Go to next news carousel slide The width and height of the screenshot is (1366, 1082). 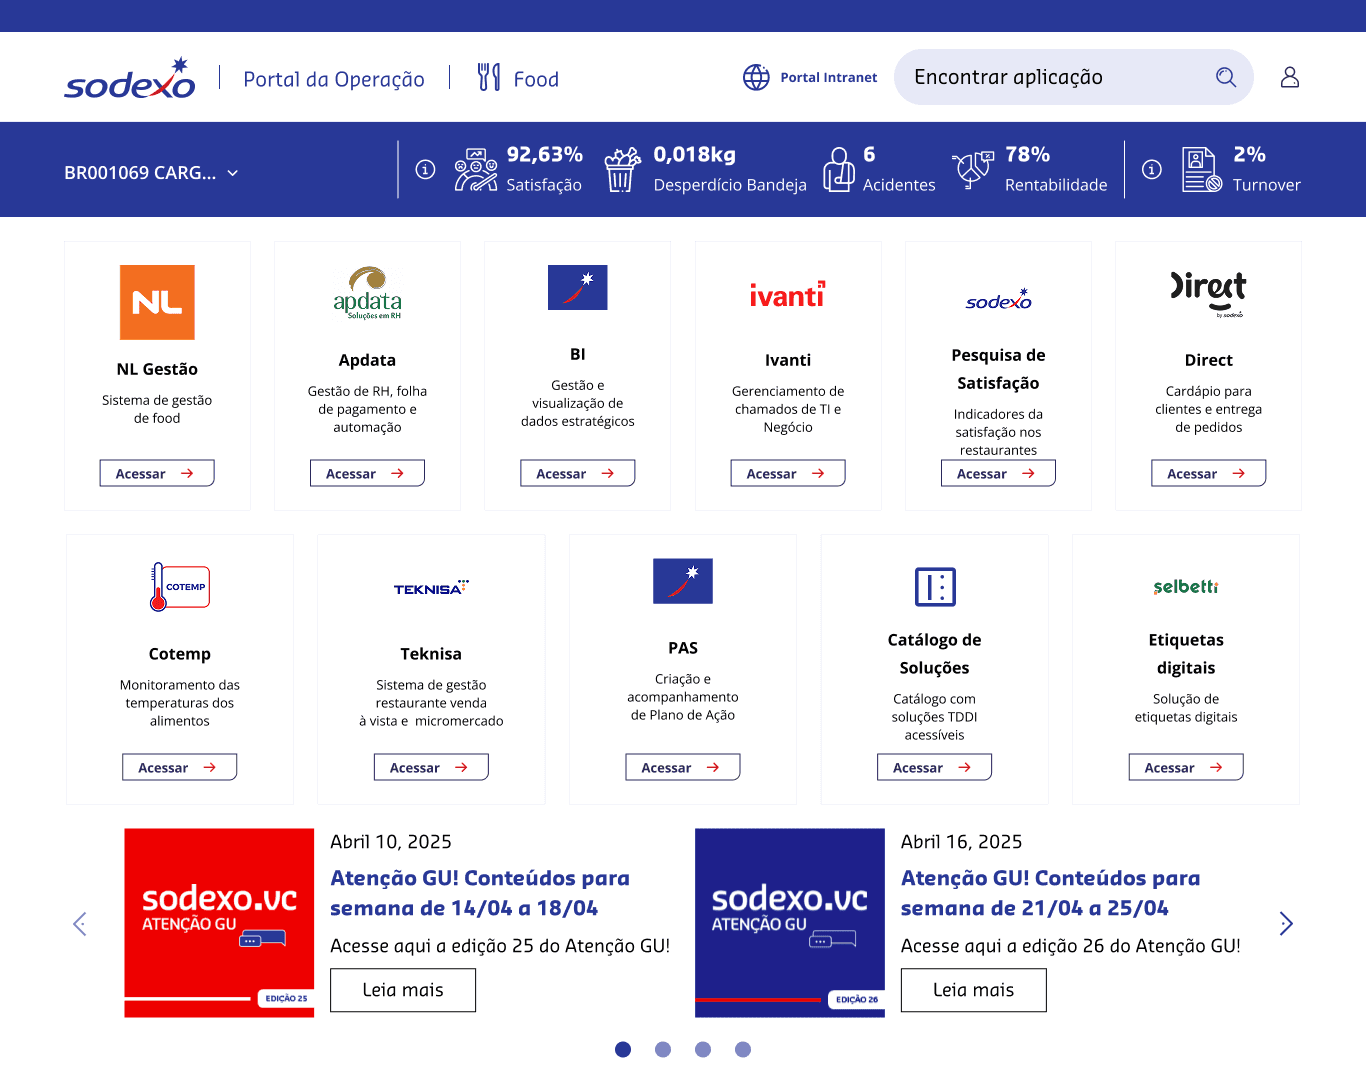point(1286,924)
